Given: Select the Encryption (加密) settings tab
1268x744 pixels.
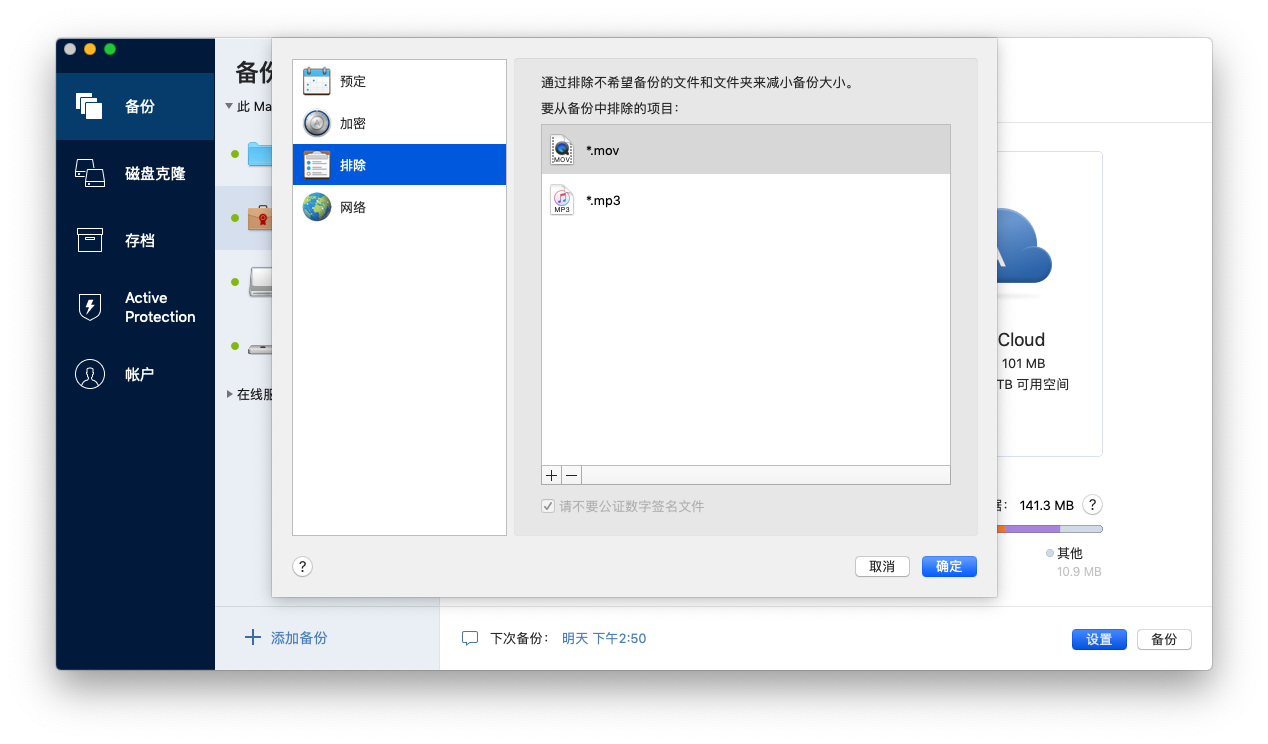Looking at the screenshot, I should coord(399,123).
